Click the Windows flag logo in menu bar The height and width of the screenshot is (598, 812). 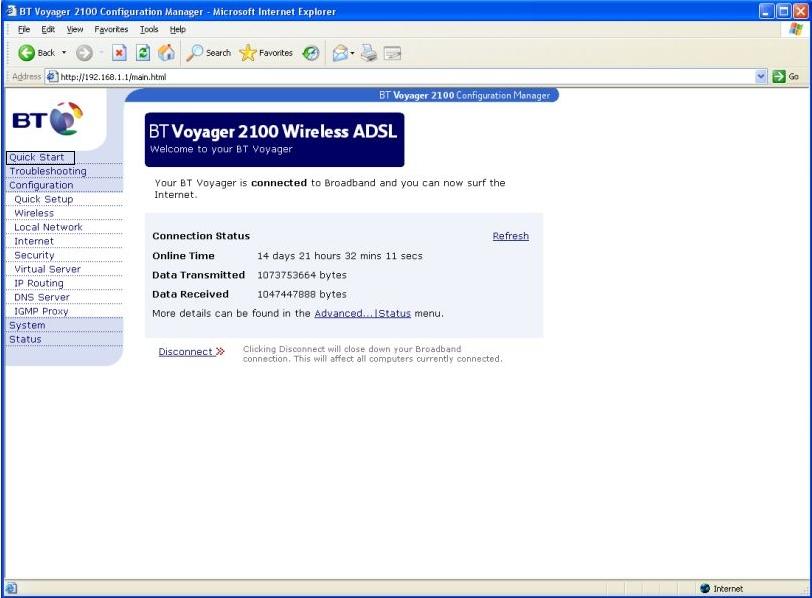(x=795, y=30)
